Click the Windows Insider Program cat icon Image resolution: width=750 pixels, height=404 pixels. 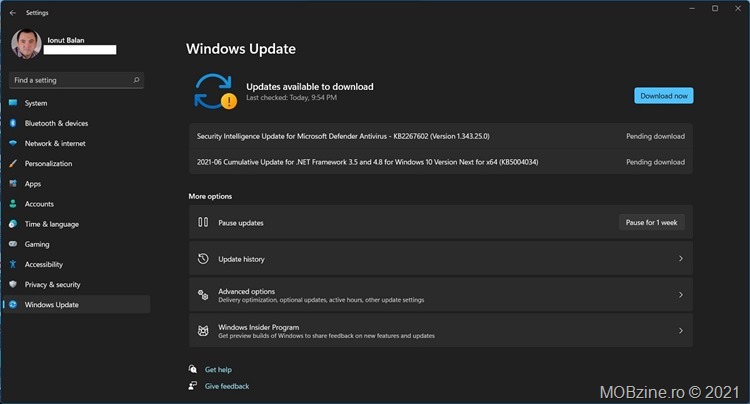(203, 331)
